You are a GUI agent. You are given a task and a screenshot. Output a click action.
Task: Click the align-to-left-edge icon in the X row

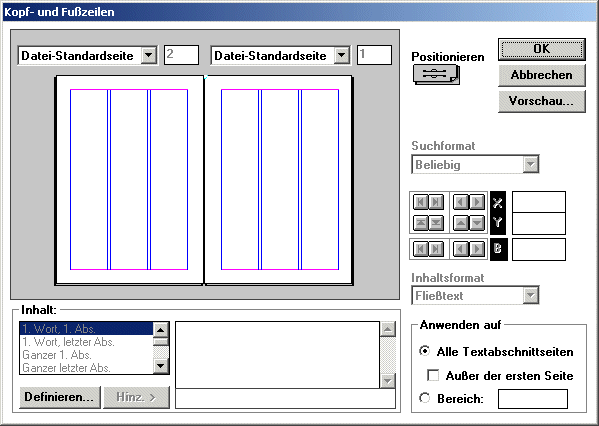pos(421,202)
